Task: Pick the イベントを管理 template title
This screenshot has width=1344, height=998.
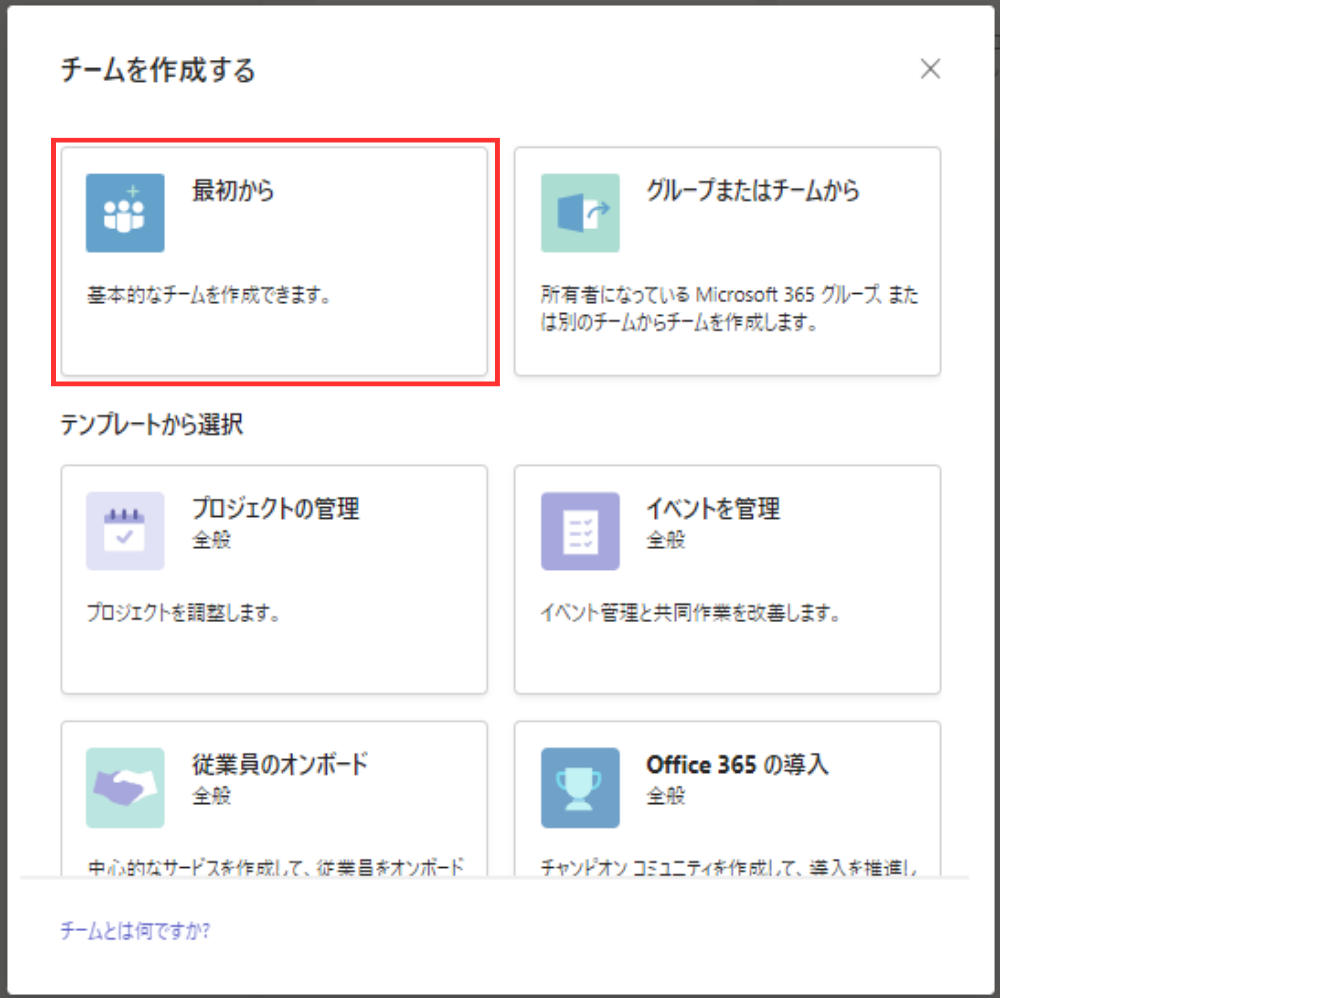Action: (x=712, y=508)
